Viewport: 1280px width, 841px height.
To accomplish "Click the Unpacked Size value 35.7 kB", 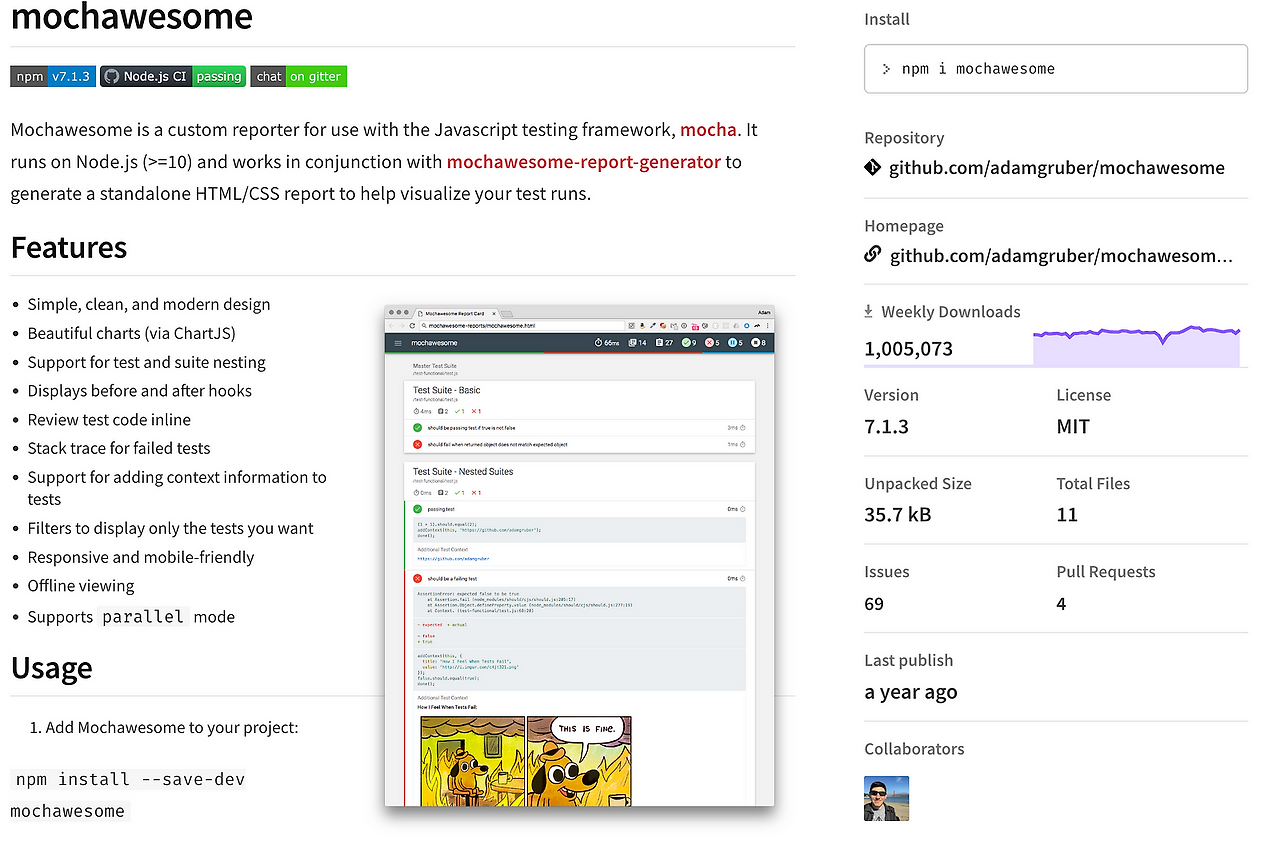I will pyautogui.click(x=898, y=515).
